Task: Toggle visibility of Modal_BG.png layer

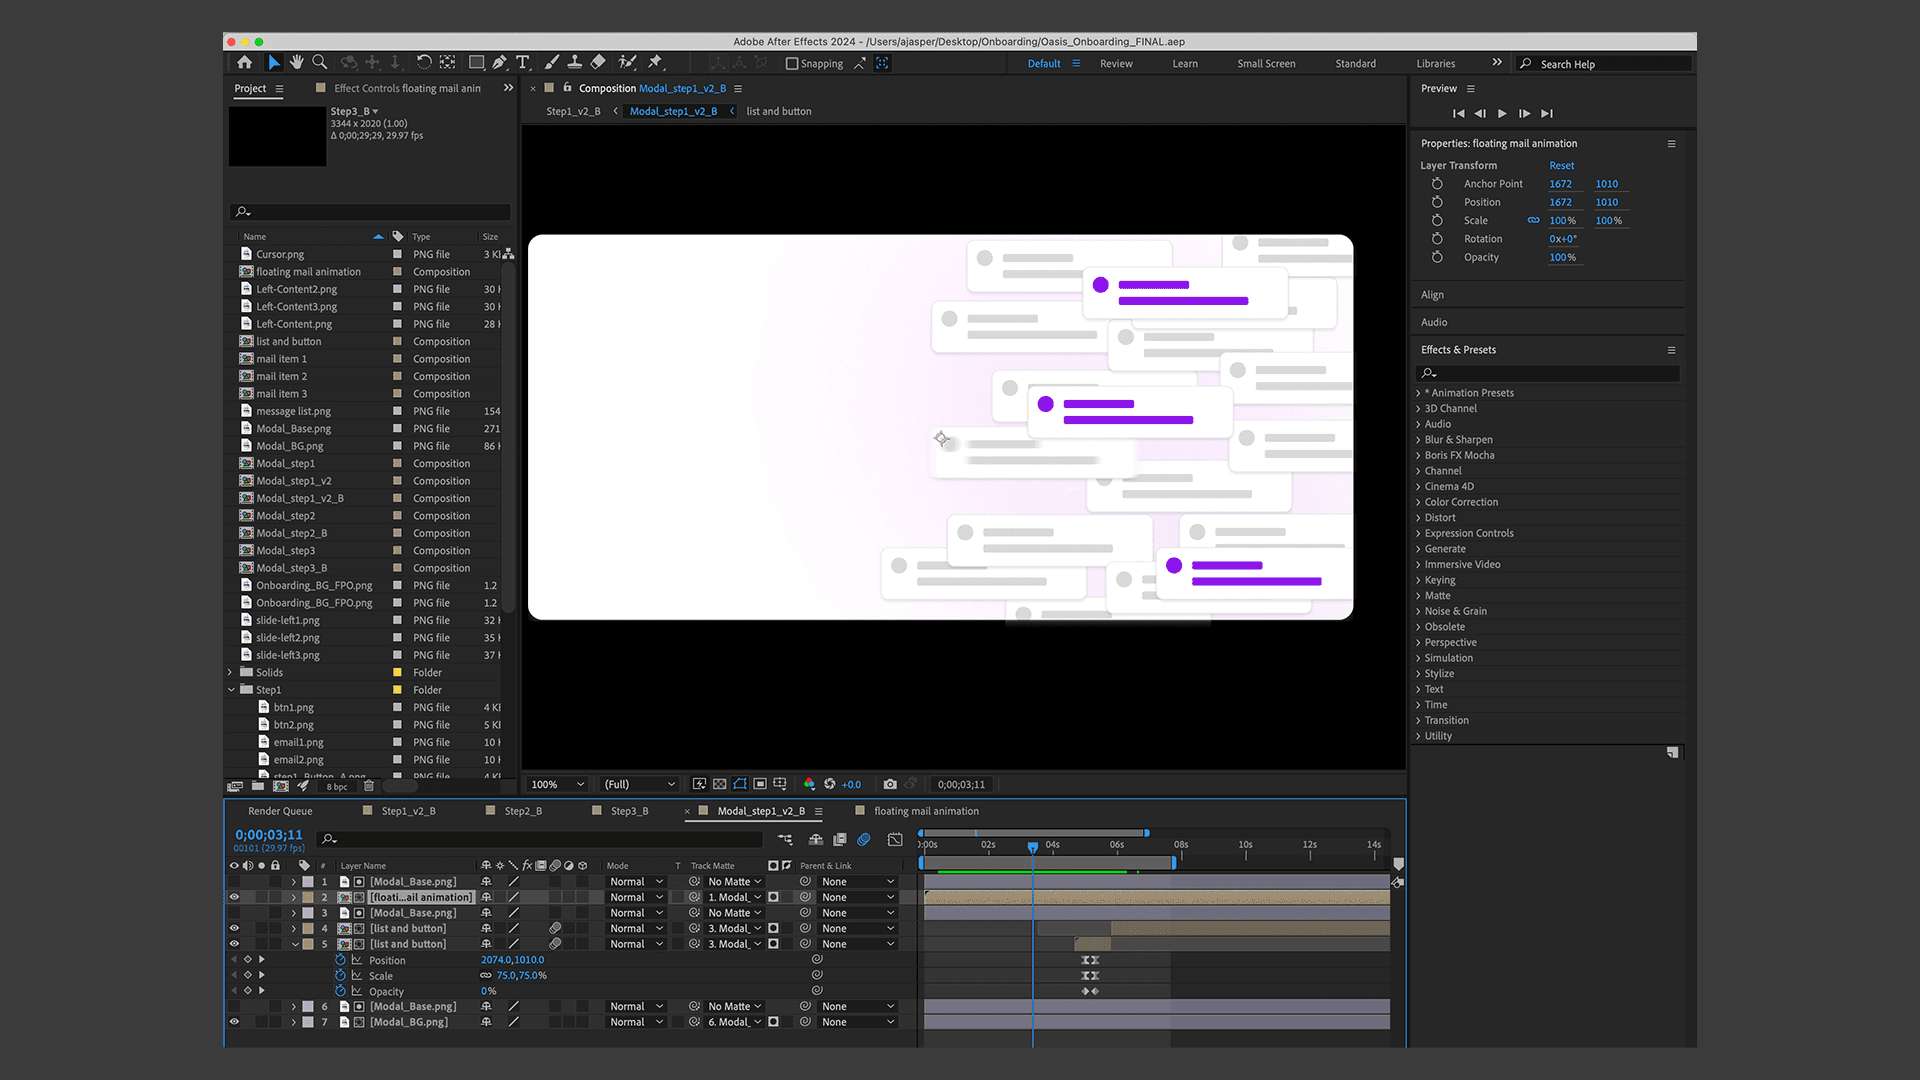Action: 234,1022
